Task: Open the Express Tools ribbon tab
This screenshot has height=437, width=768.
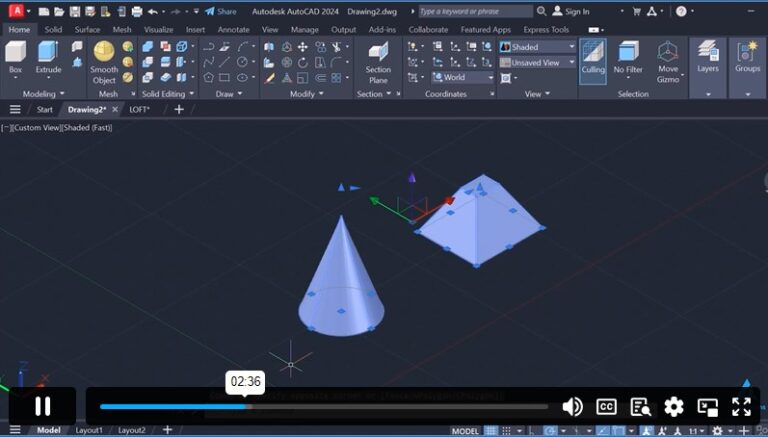Action: [x=546, y=29]
